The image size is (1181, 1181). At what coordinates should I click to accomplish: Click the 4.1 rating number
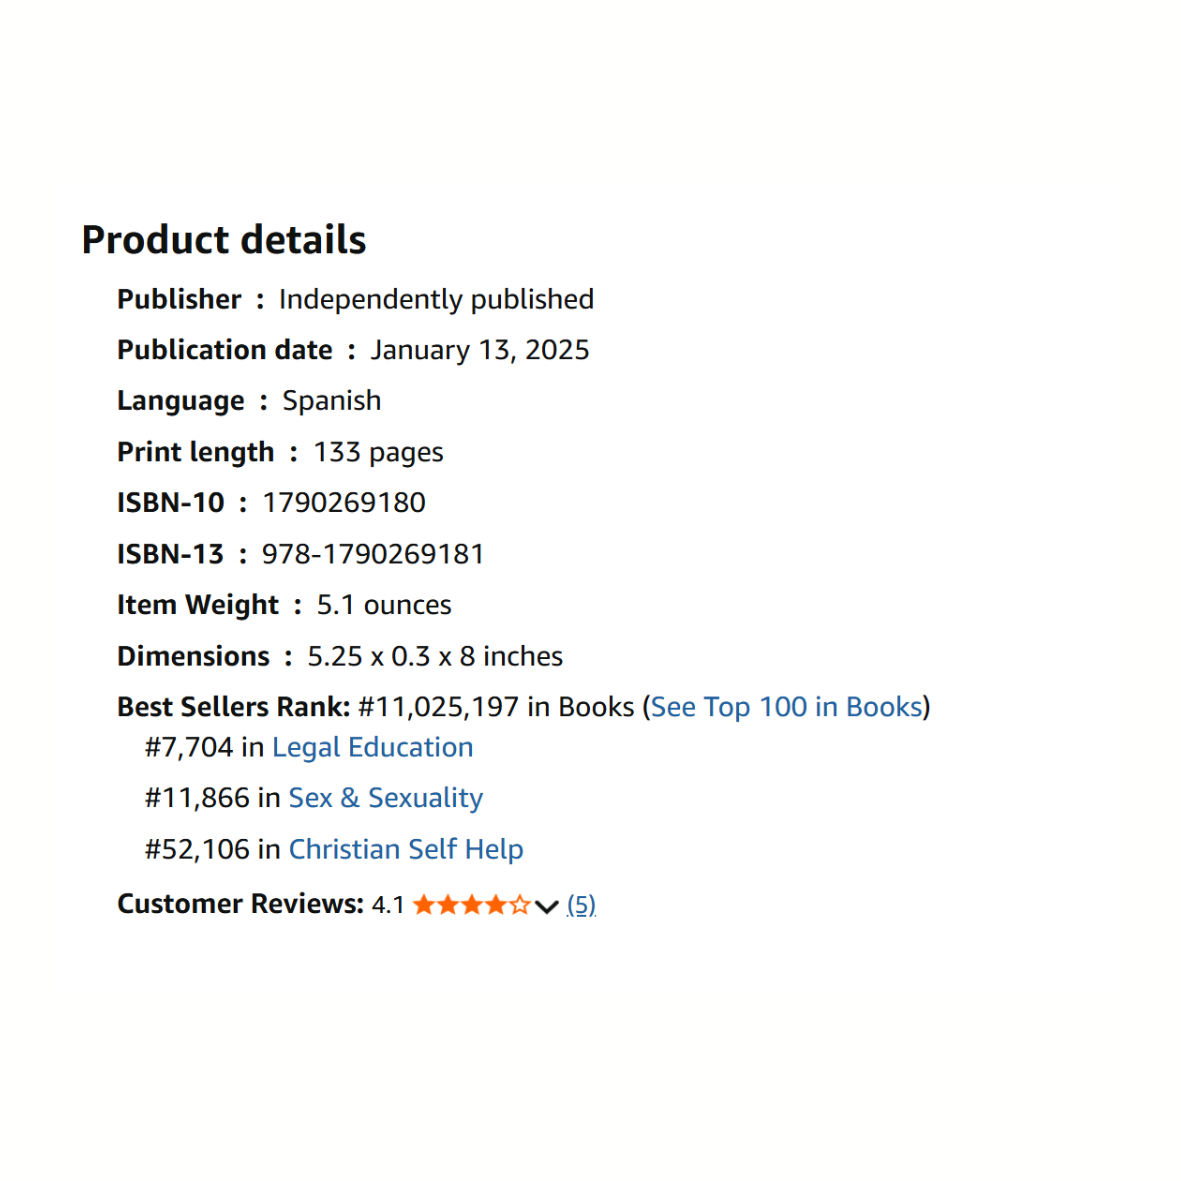click(x=388, y=905)
